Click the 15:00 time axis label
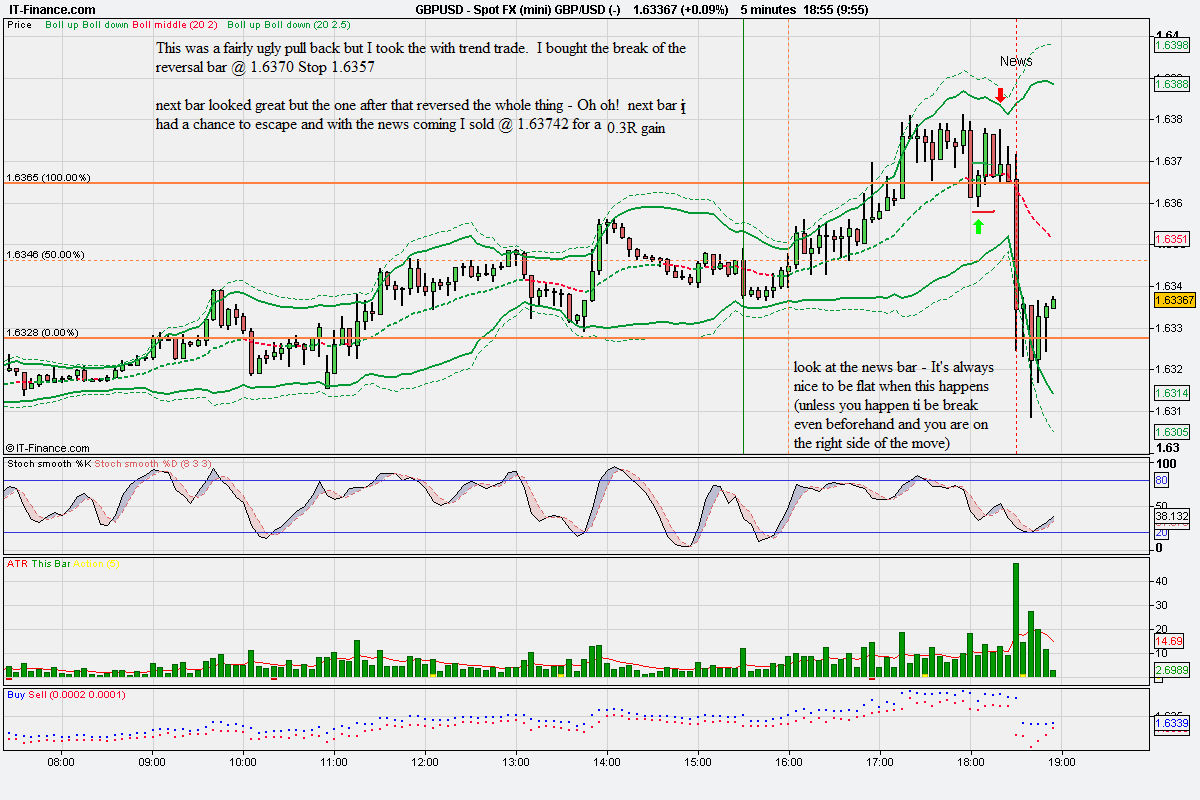This screenshot has width=1200, height=800. [698, 761]
